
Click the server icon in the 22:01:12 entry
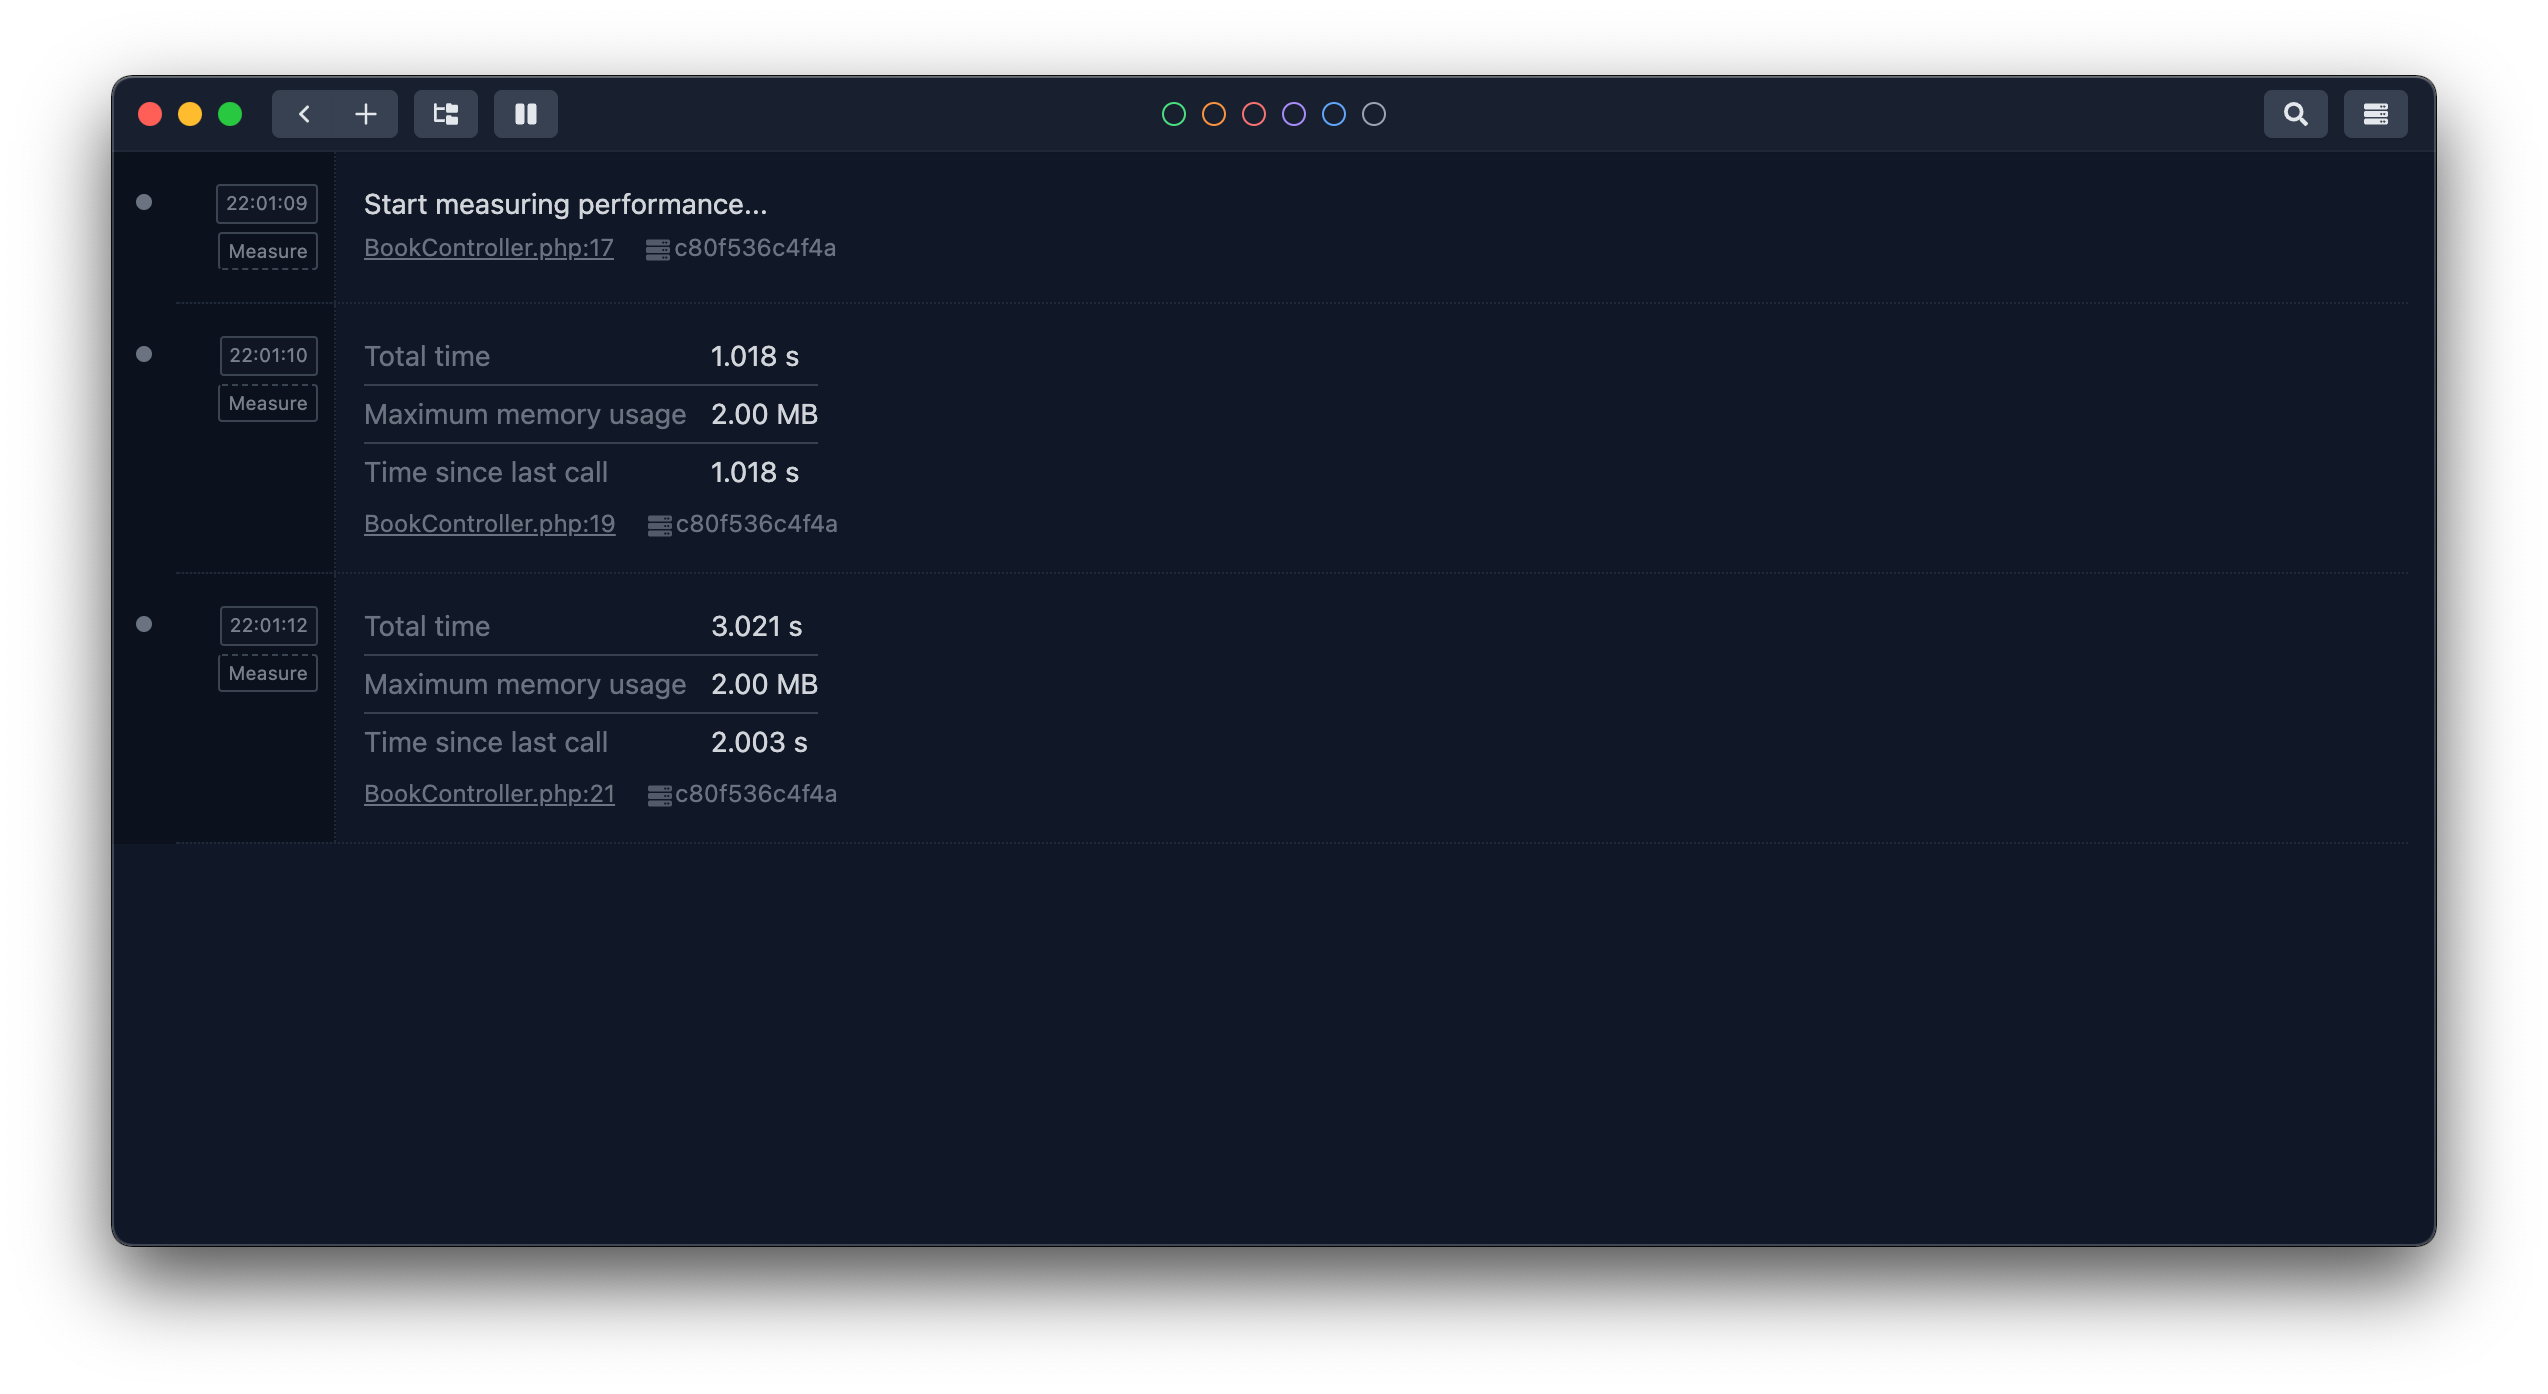(658, 793)
